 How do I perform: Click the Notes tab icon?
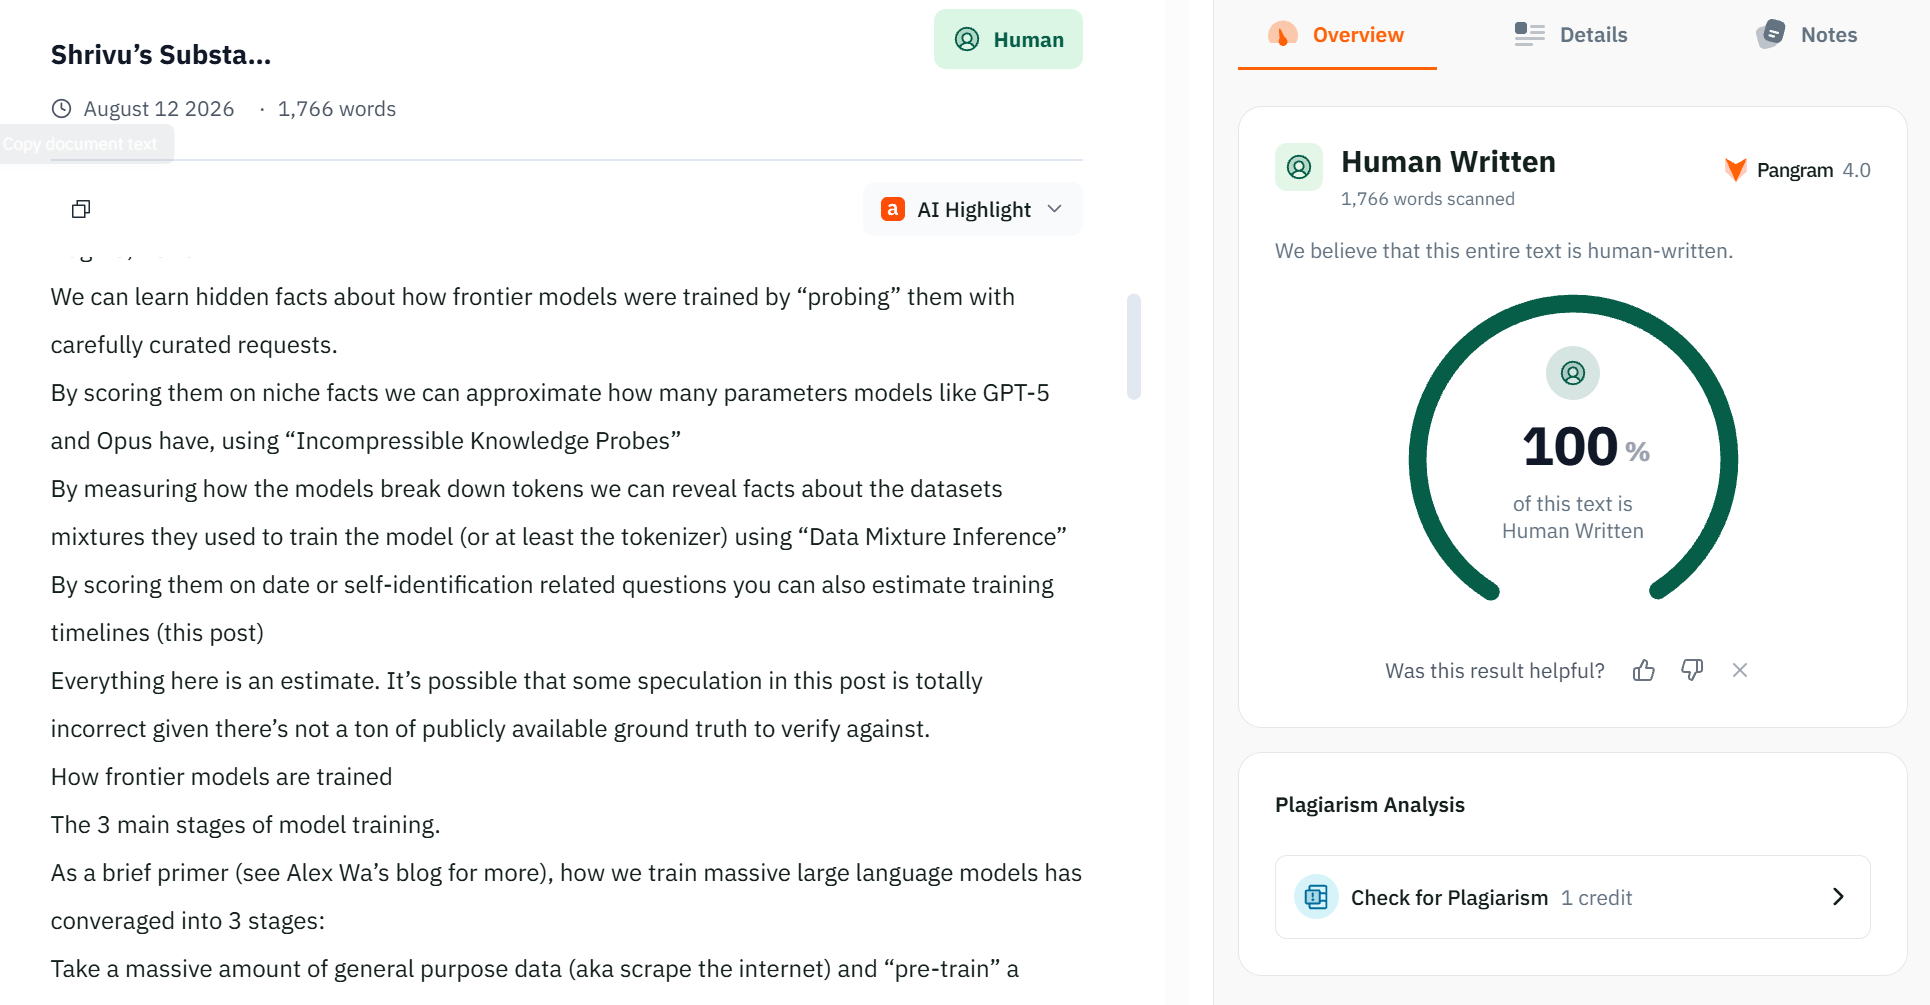click(1771, 34)
